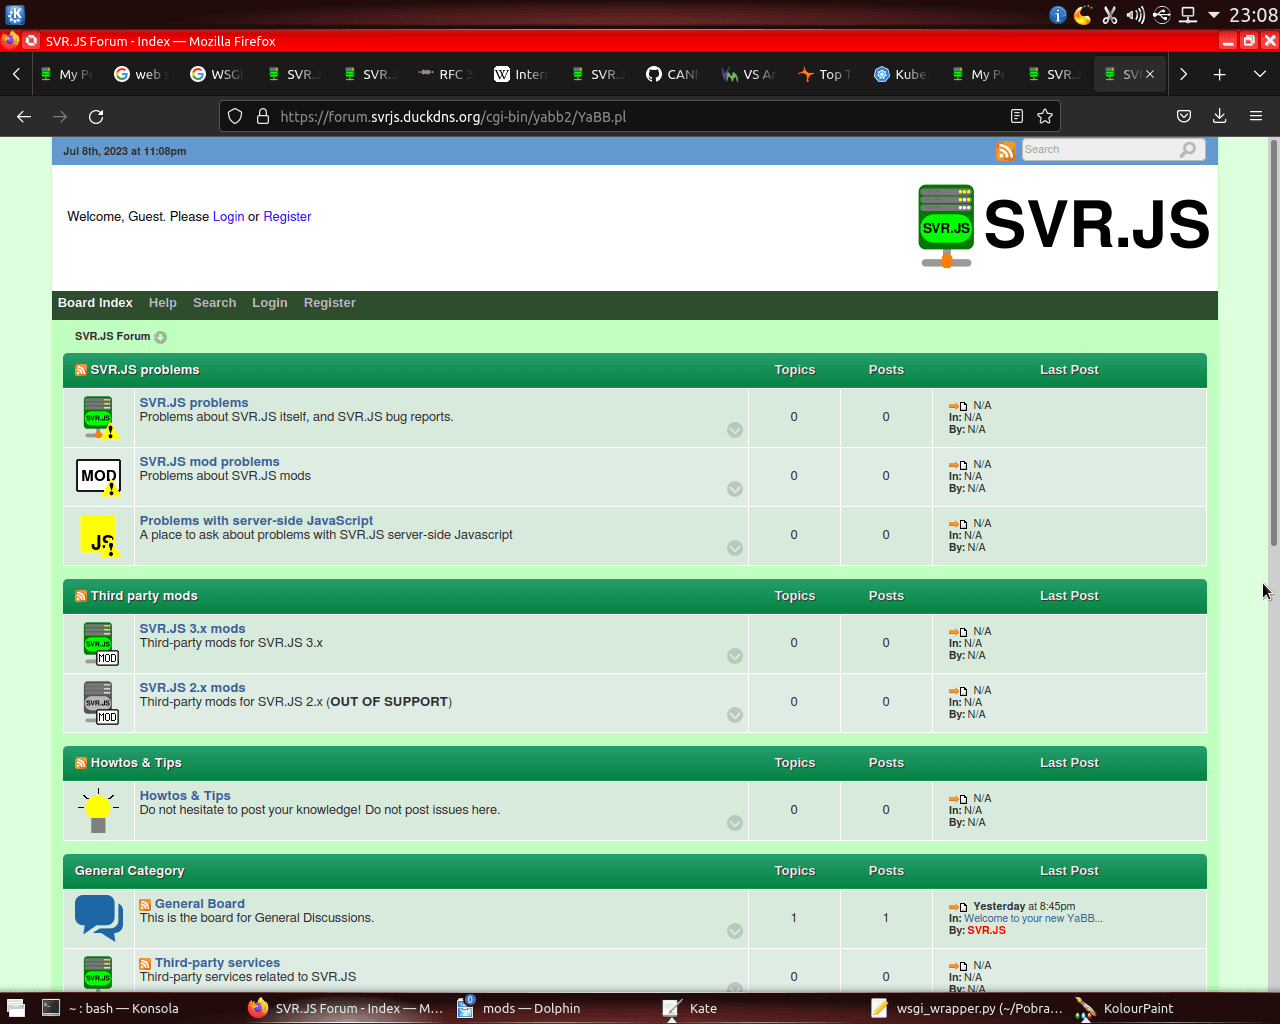Viewport: 1280px width, 1024px height.
Task: Click the page vertical scrollbar
Action: (x=1274, y=344)
